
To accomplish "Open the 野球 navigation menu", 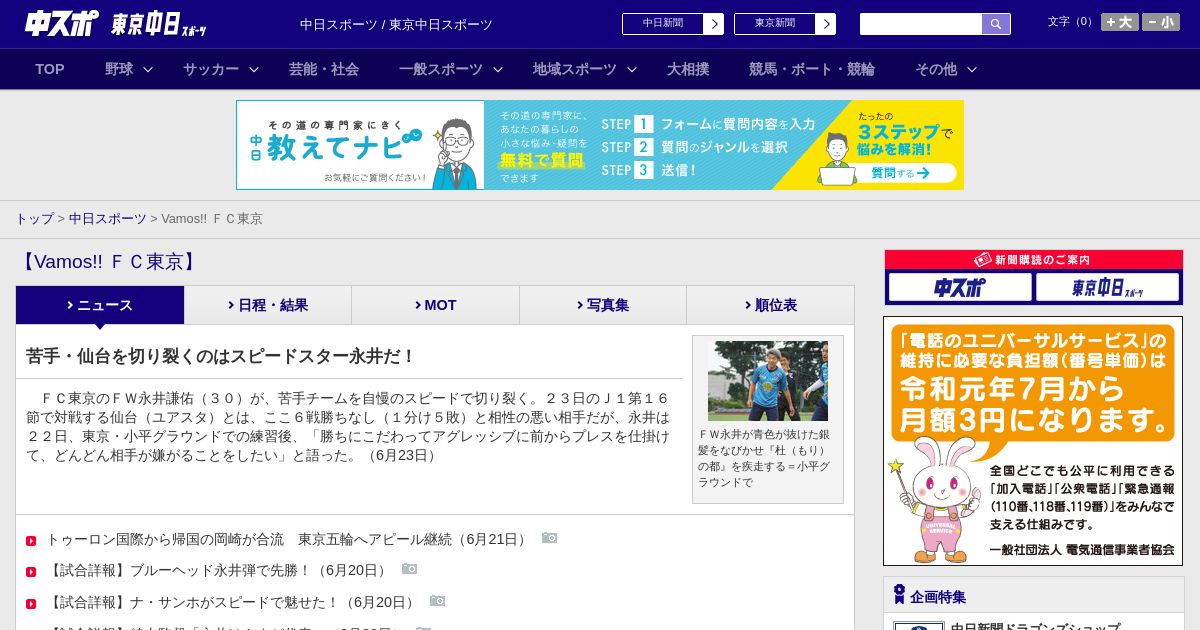I will click(x=119, y=69).
